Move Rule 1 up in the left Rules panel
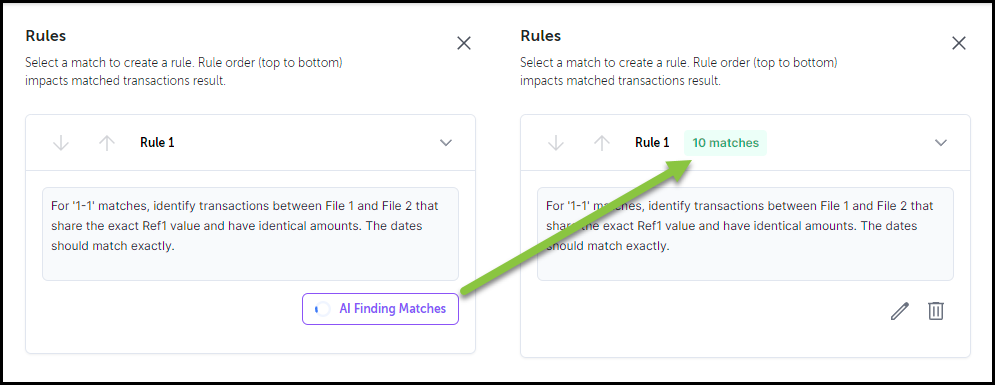 point(107,143)
